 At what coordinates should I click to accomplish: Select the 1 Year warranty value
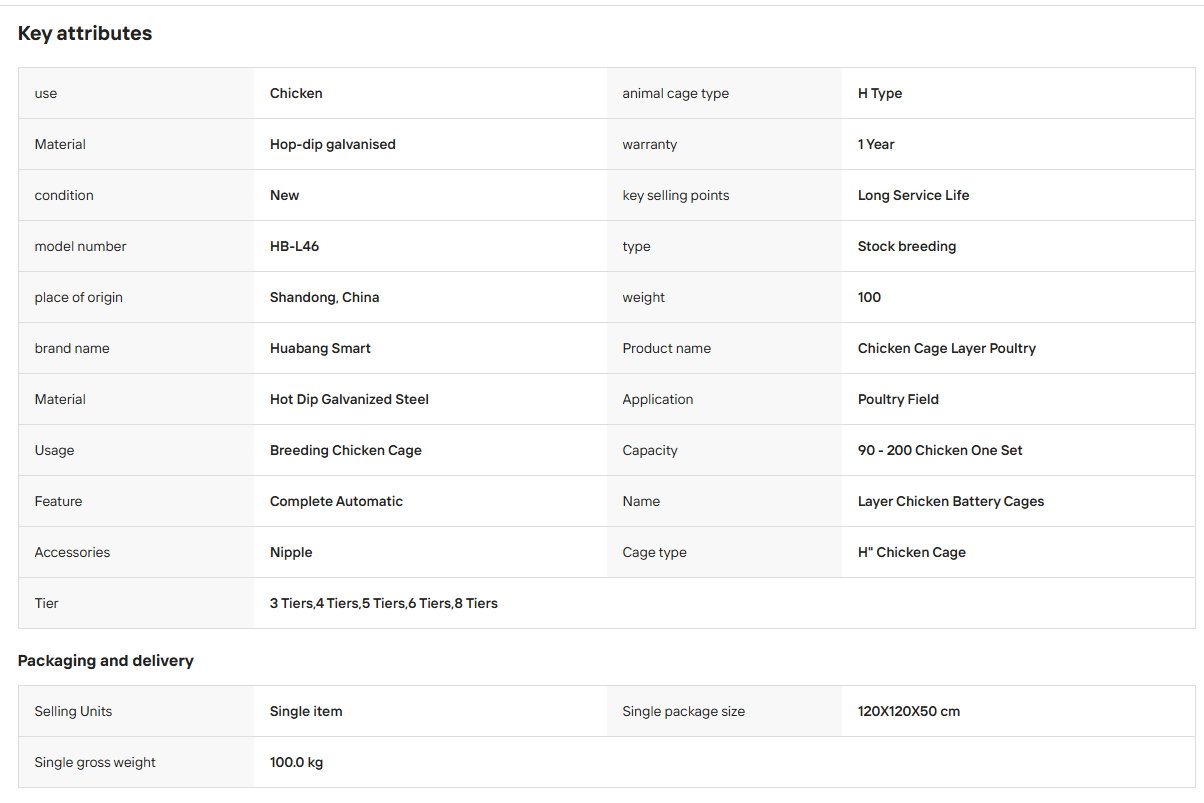pyautogui.click(x=876, y=144)
